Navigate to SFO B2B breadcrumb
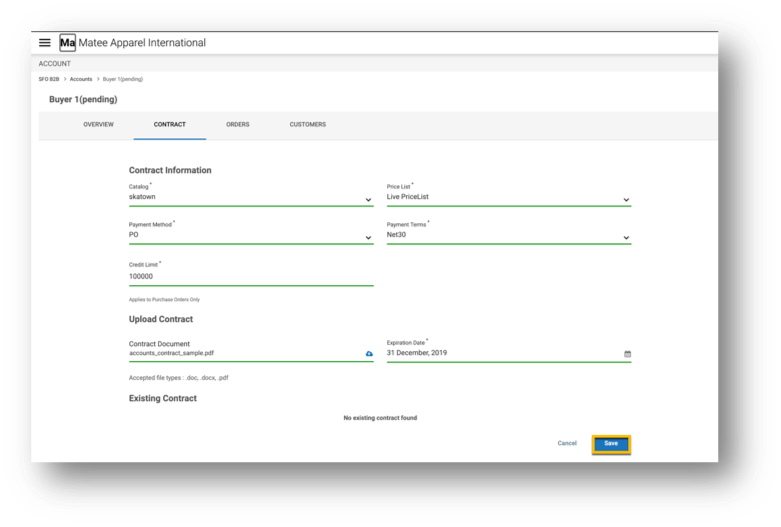781x527 pixels. pos(49,79)
